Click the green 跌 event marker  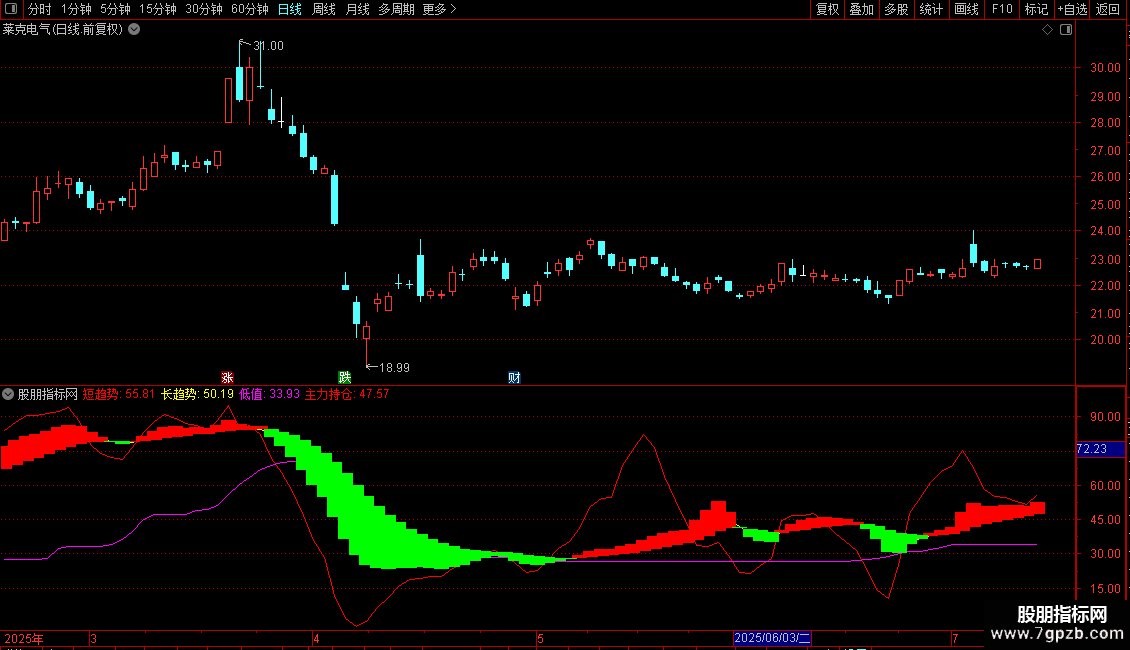[344, 378]
